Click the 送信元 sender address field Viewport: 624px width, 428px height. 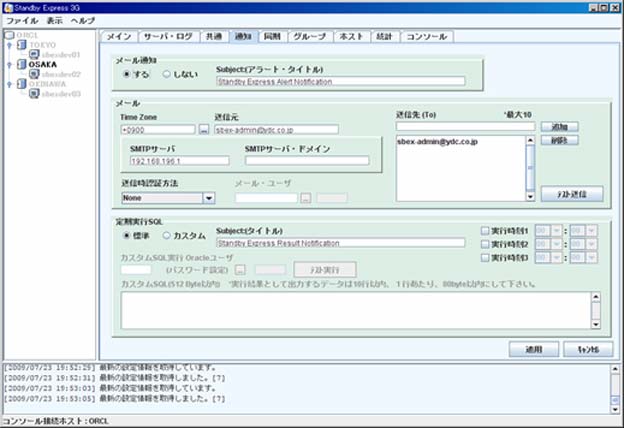276,129
